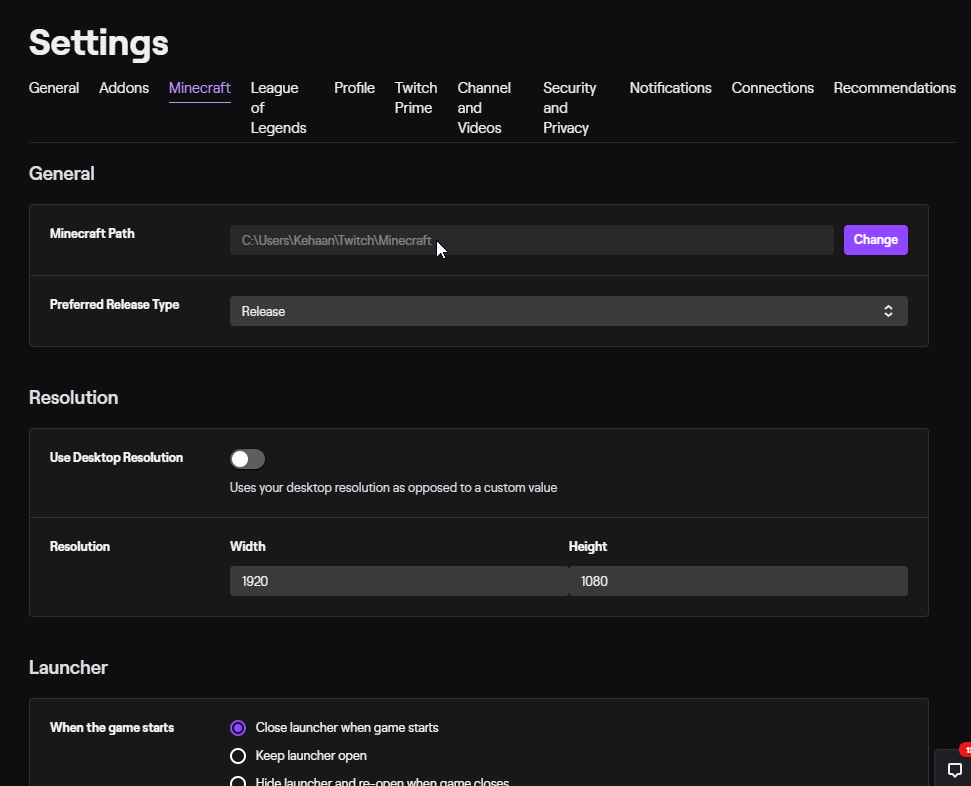
Task: Go to Security and Privacy tab
Action: pyautogui.click(x=569, y=108)
